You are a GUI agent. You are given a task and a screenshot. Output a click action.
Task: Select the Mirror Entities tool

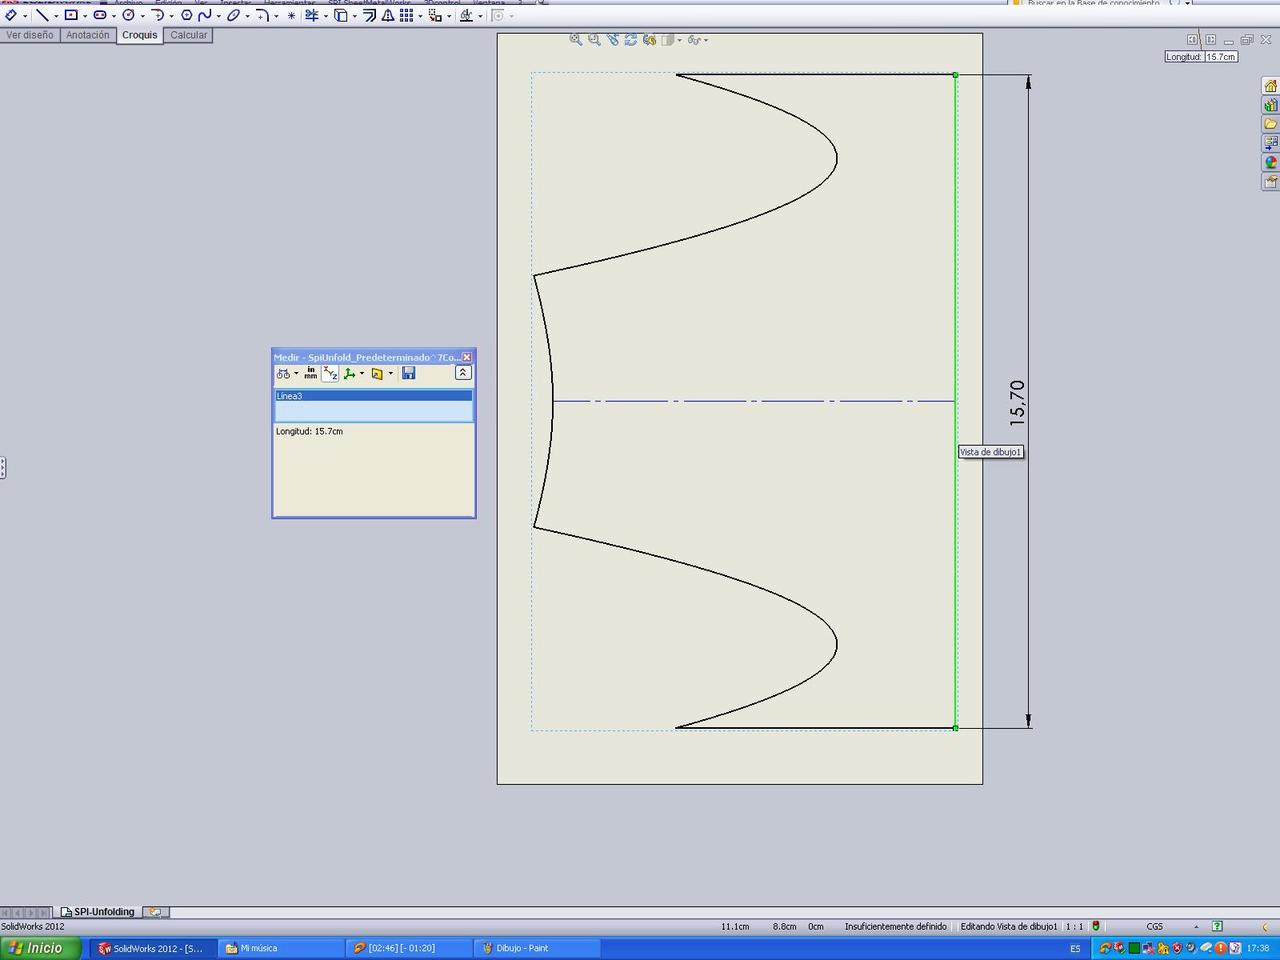pos(388,15)
